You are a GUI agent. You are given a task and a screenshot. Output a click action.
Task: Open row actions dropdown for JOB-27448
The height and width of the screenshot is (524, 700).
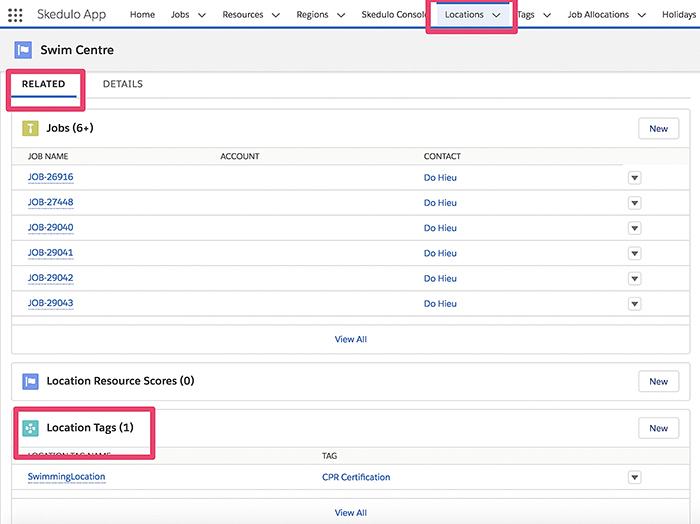pyautogui.click(x=634, y=203)
